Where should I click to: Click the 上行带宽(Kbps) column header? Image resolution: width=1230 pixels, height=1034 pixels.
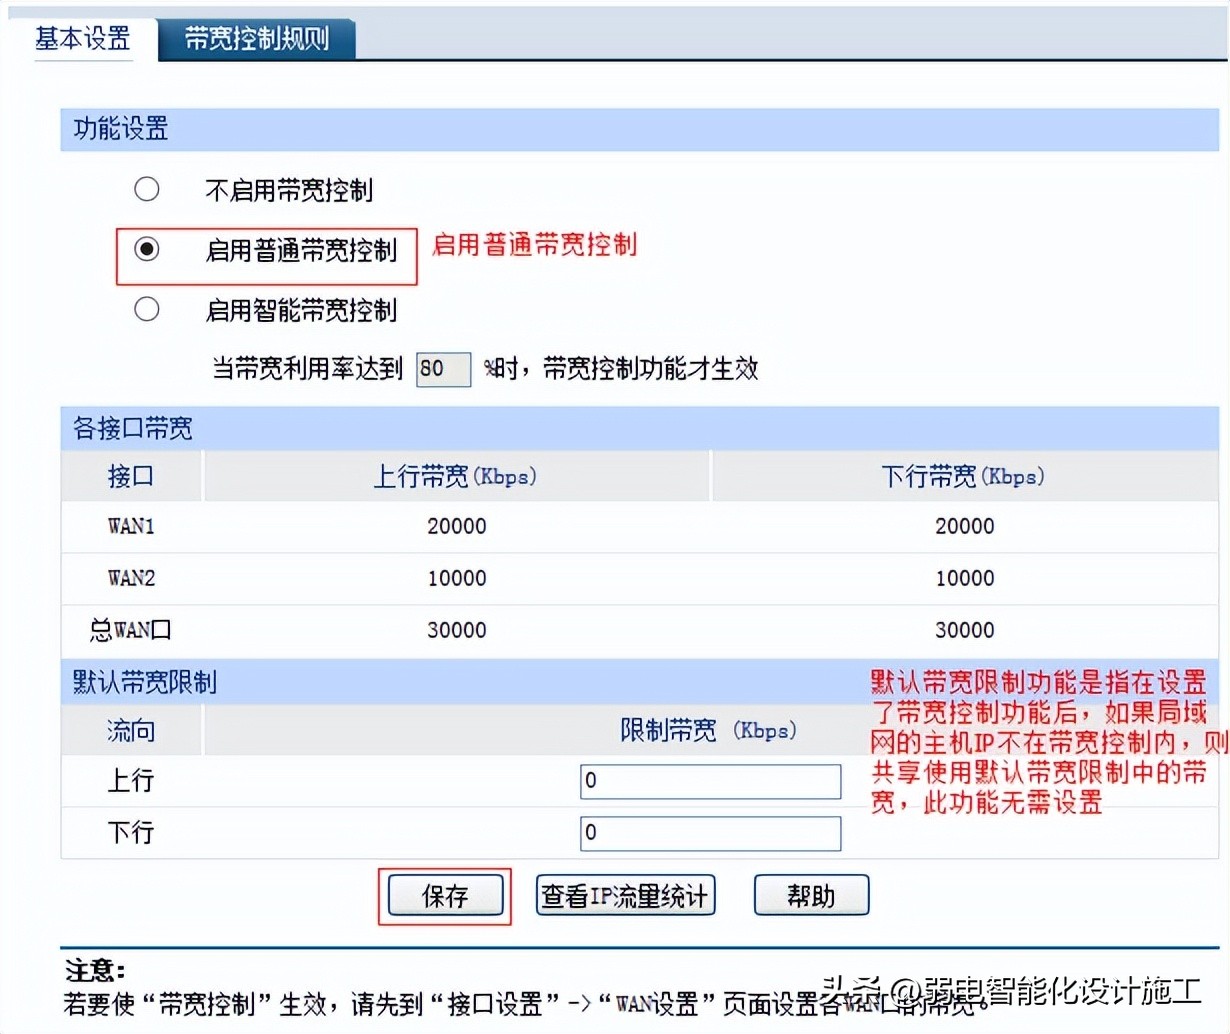(x=456, y=476)
